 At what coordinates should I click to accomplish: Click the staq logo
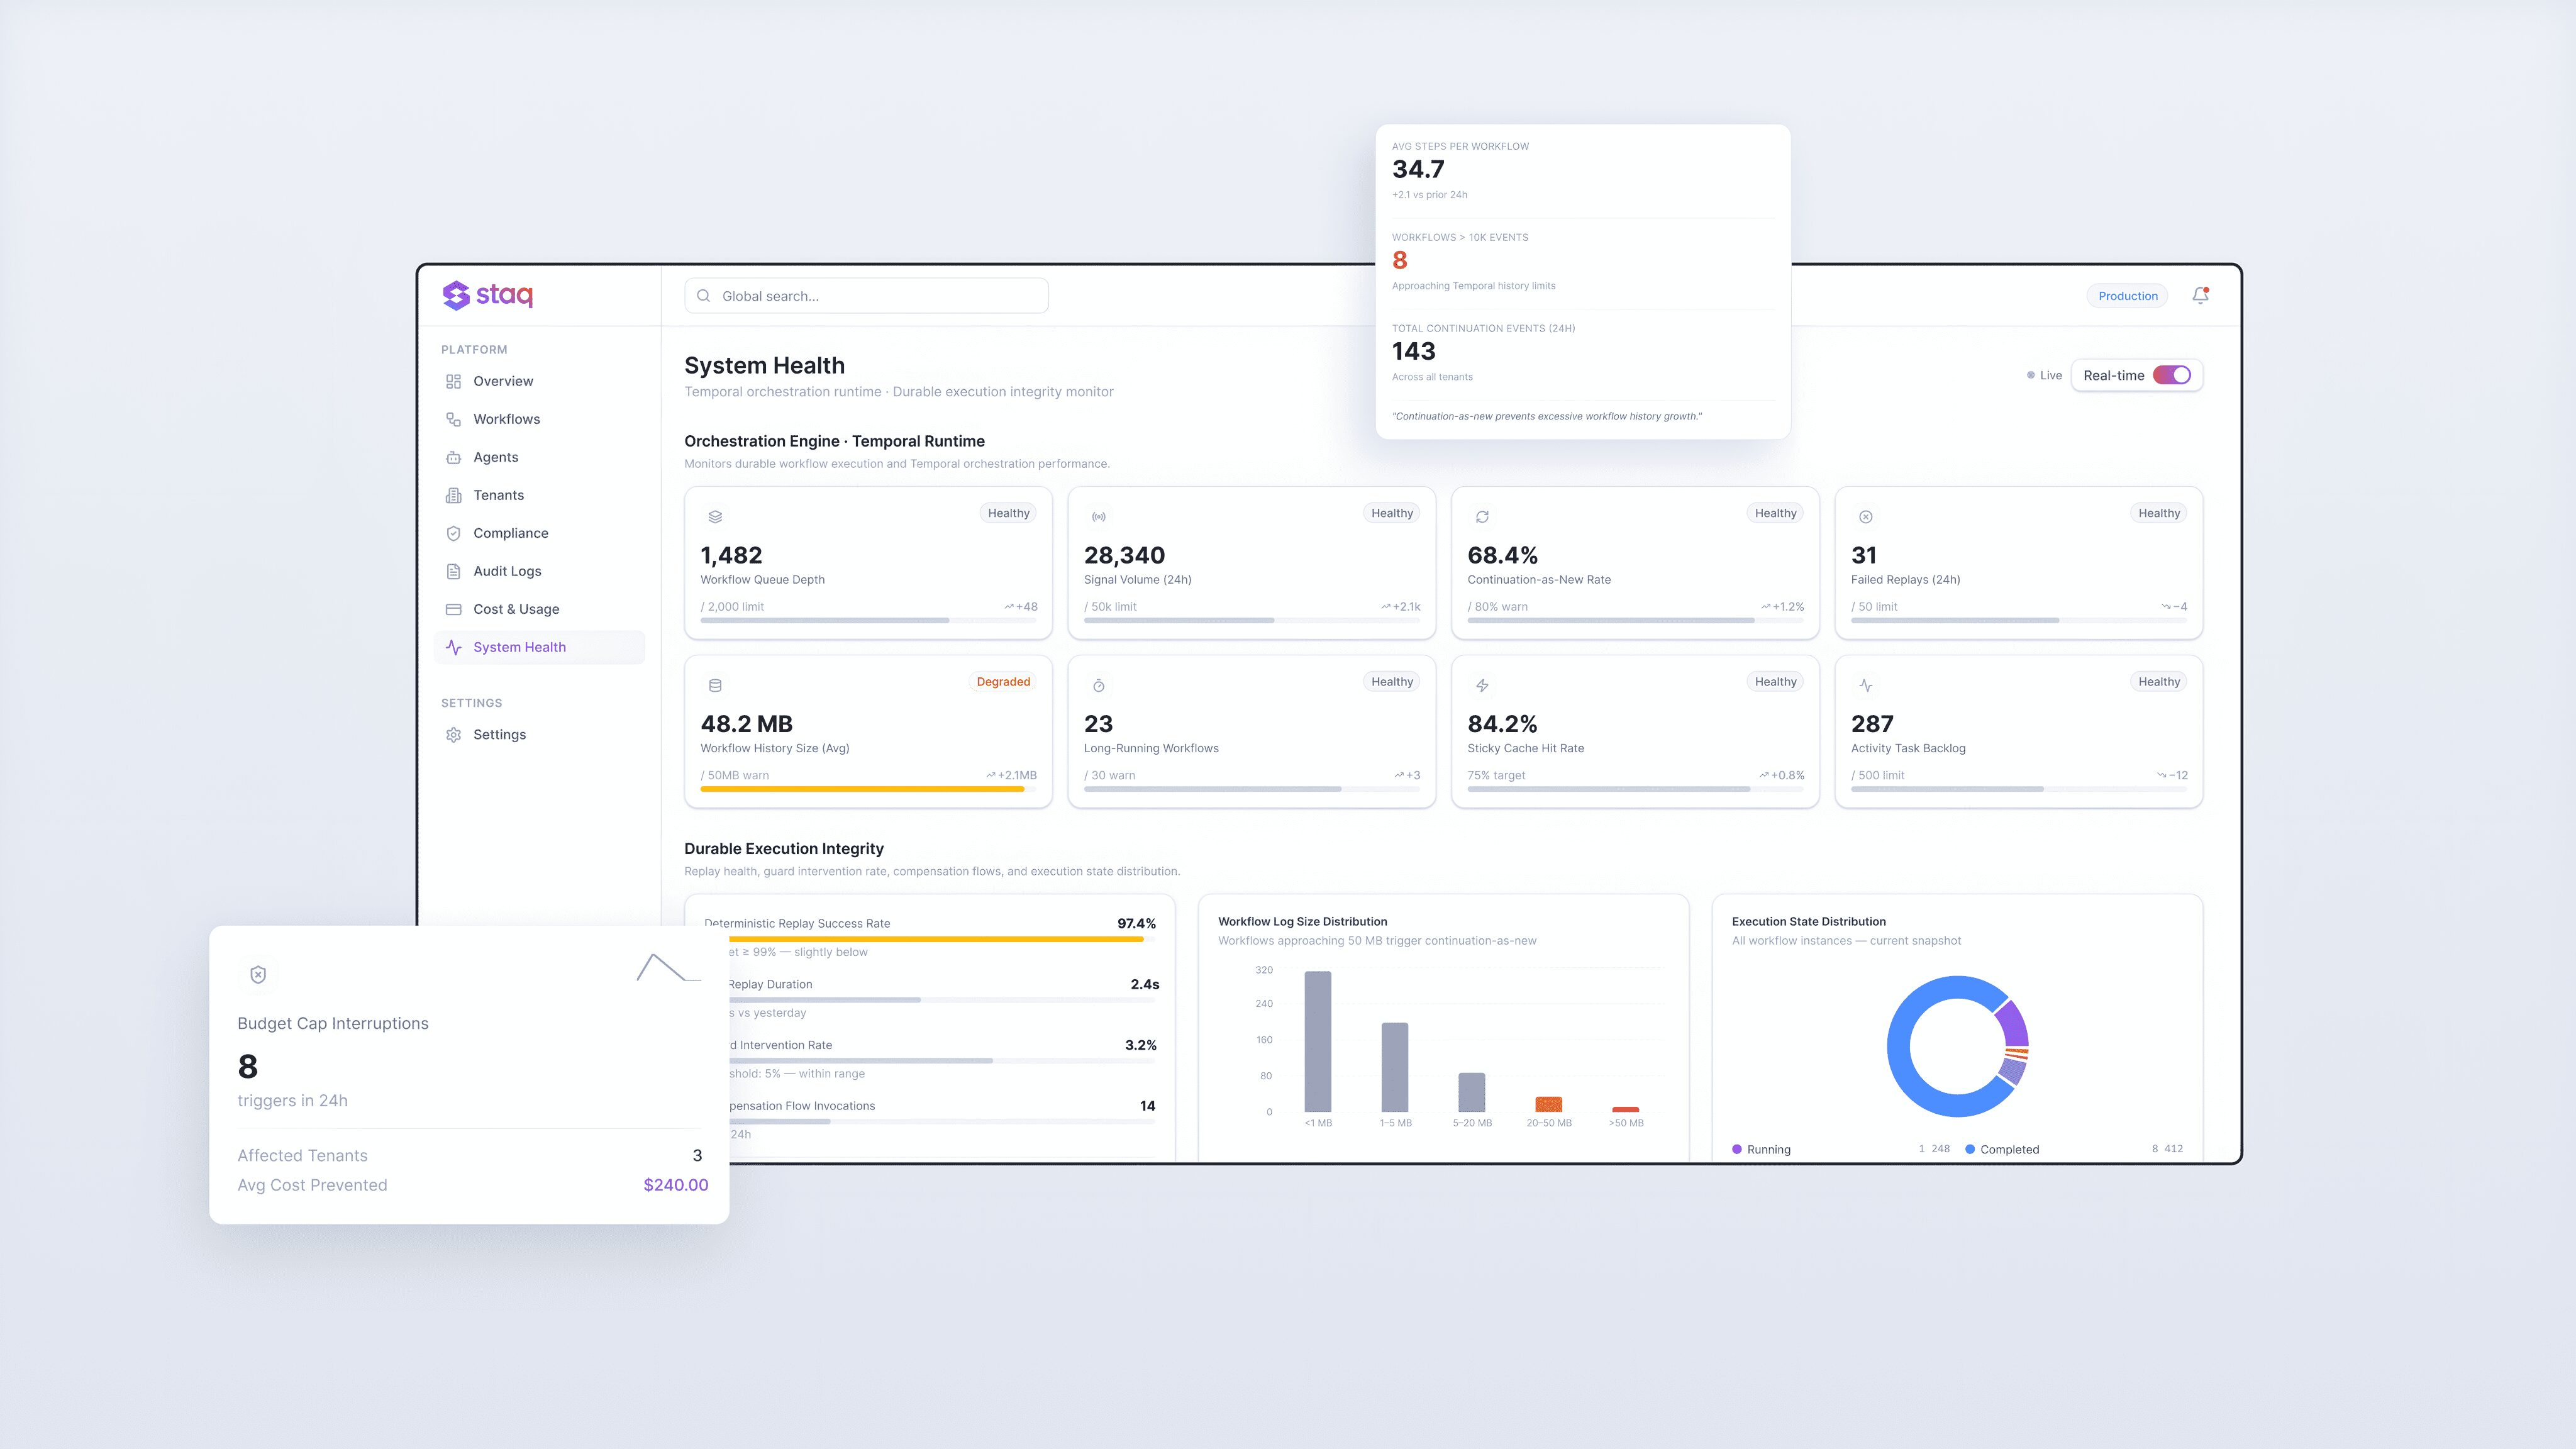[488, 295]
